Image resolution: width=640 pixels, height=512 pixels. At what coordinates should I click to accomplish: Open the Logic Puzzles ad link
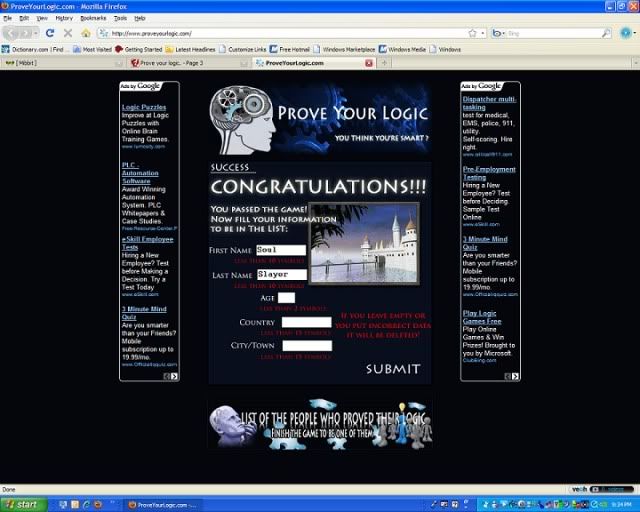point(144,107)
